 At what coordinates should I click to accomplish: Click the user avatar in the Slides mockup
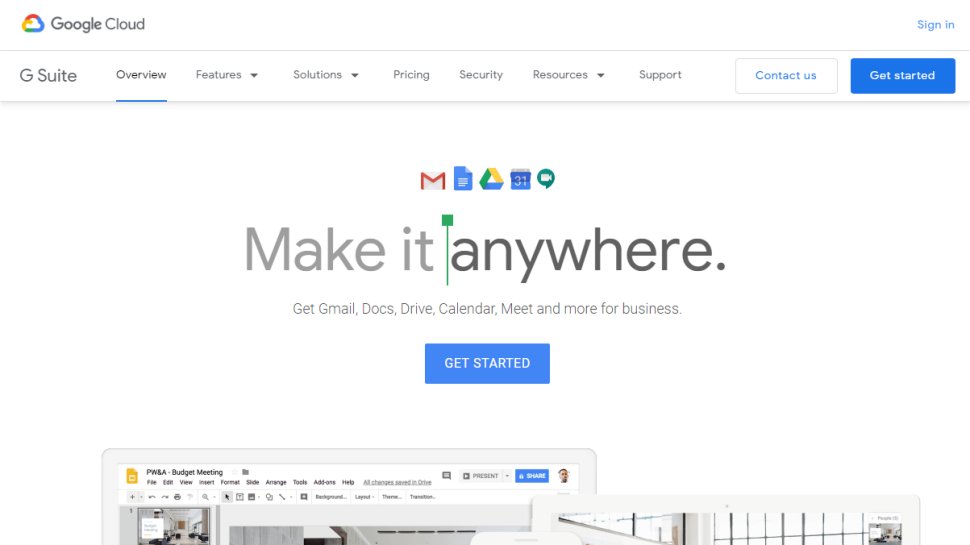(564, 476)
